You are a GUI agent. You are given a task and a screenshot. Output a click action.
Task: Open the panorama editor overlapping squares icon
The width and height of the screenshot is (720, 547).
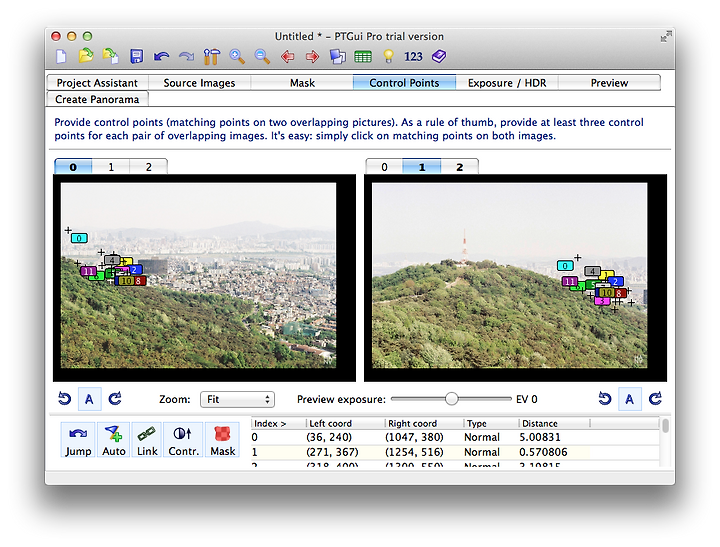point(338,56)
